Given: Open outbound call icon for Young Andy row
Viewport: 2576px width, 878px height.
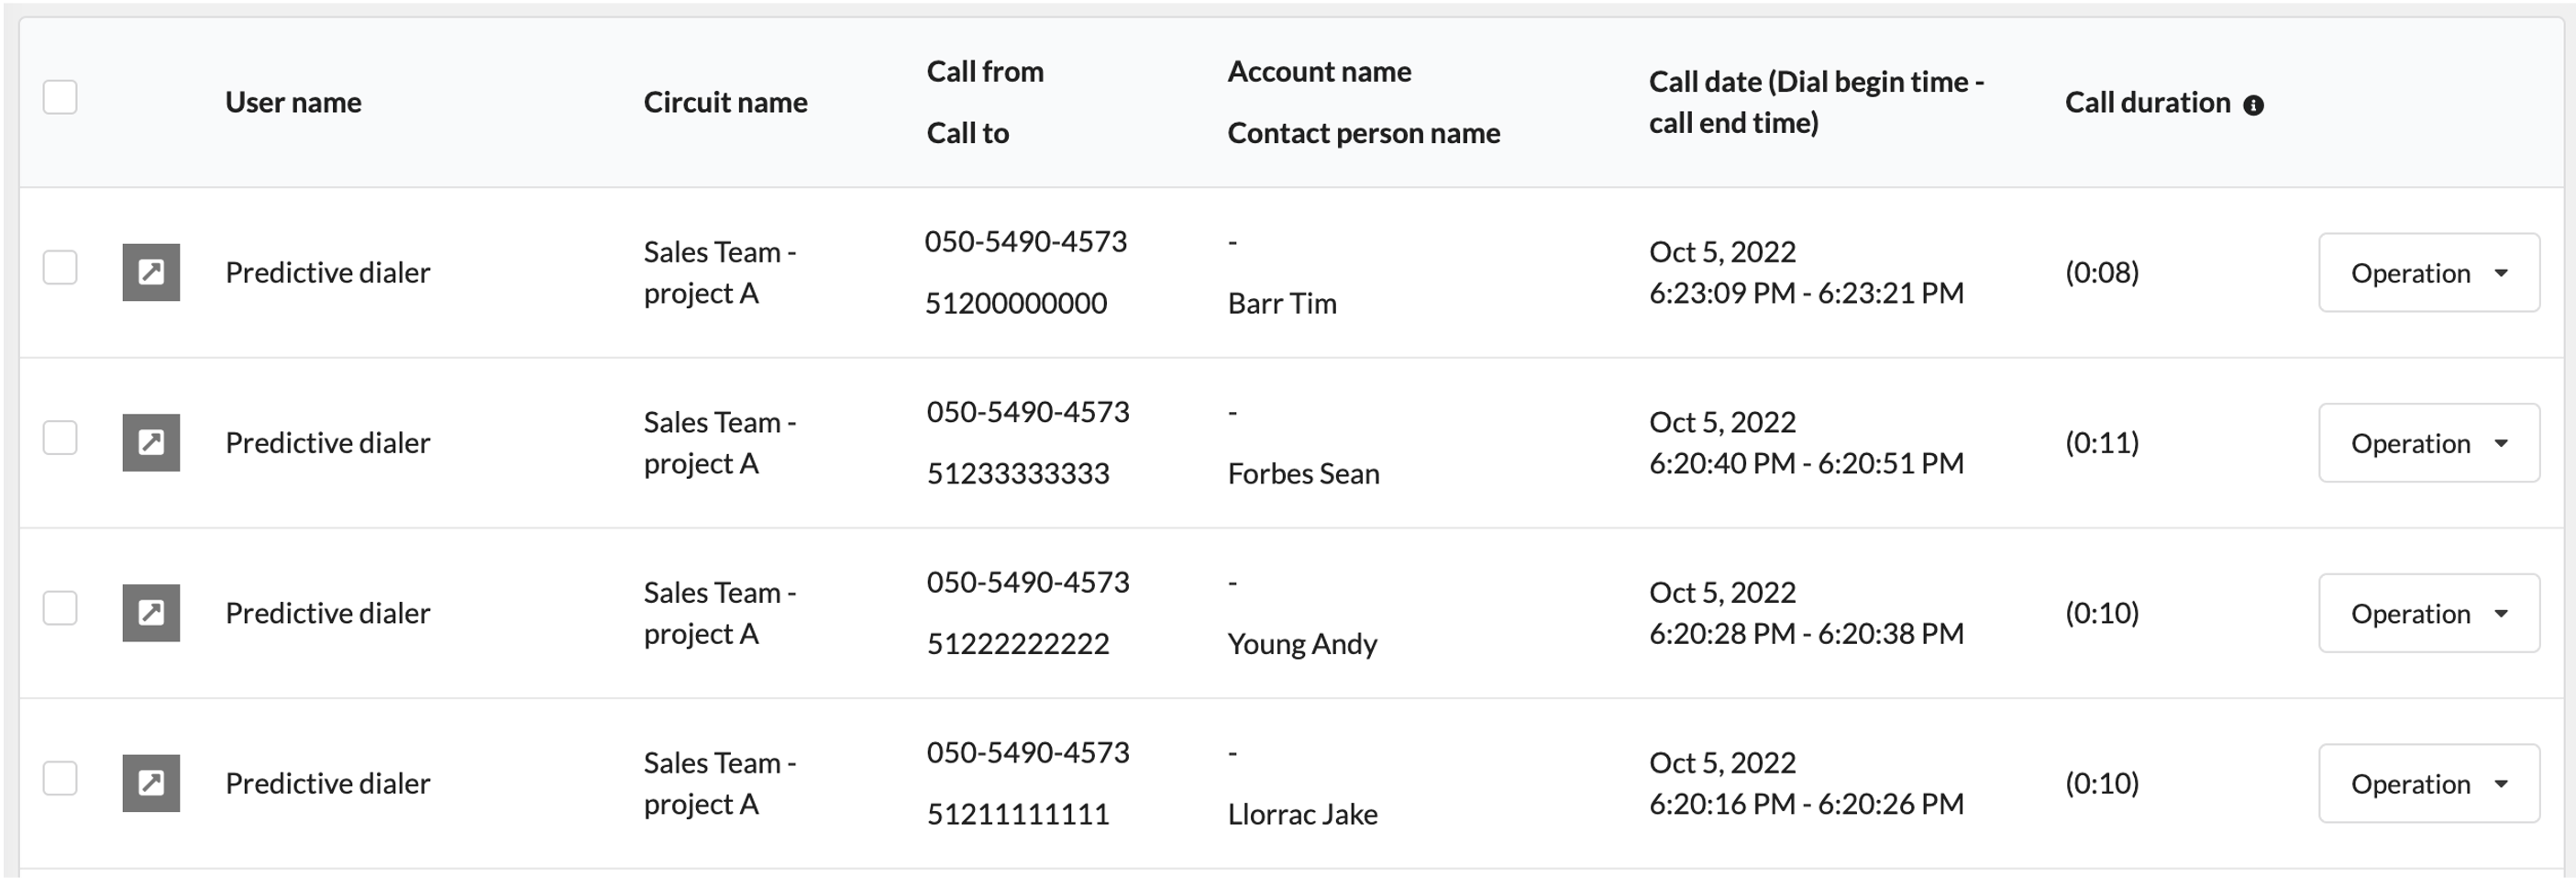Looking at the screenshot, I should [x=151, y=612].
